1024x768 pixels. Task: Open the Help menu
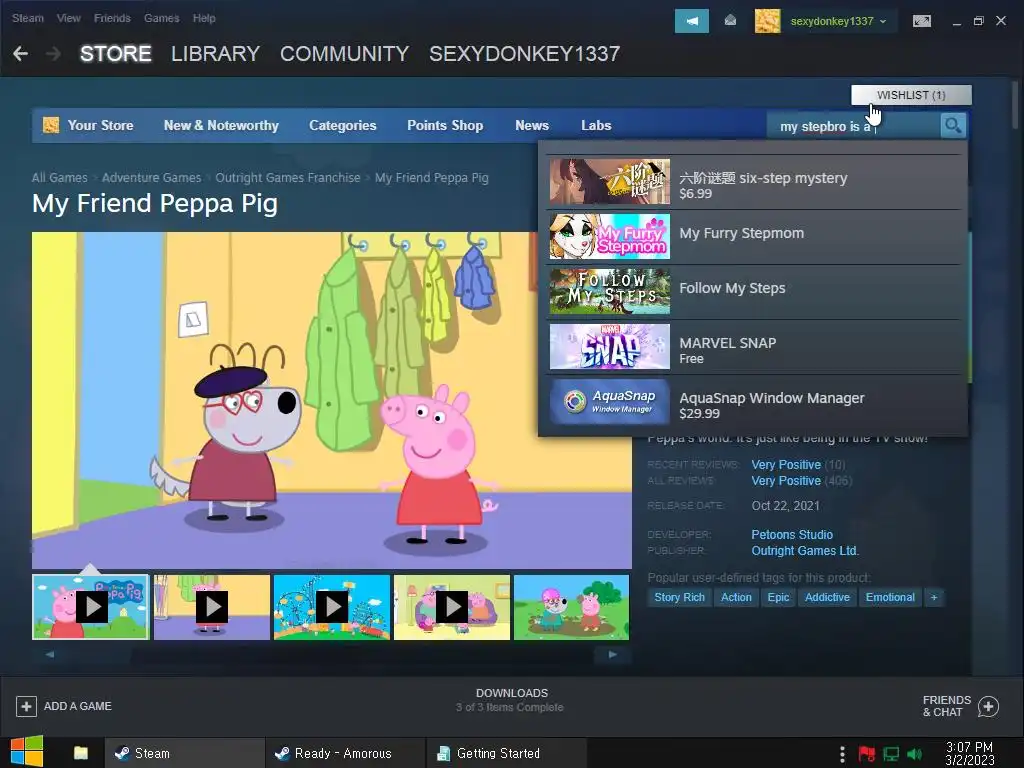204,18
